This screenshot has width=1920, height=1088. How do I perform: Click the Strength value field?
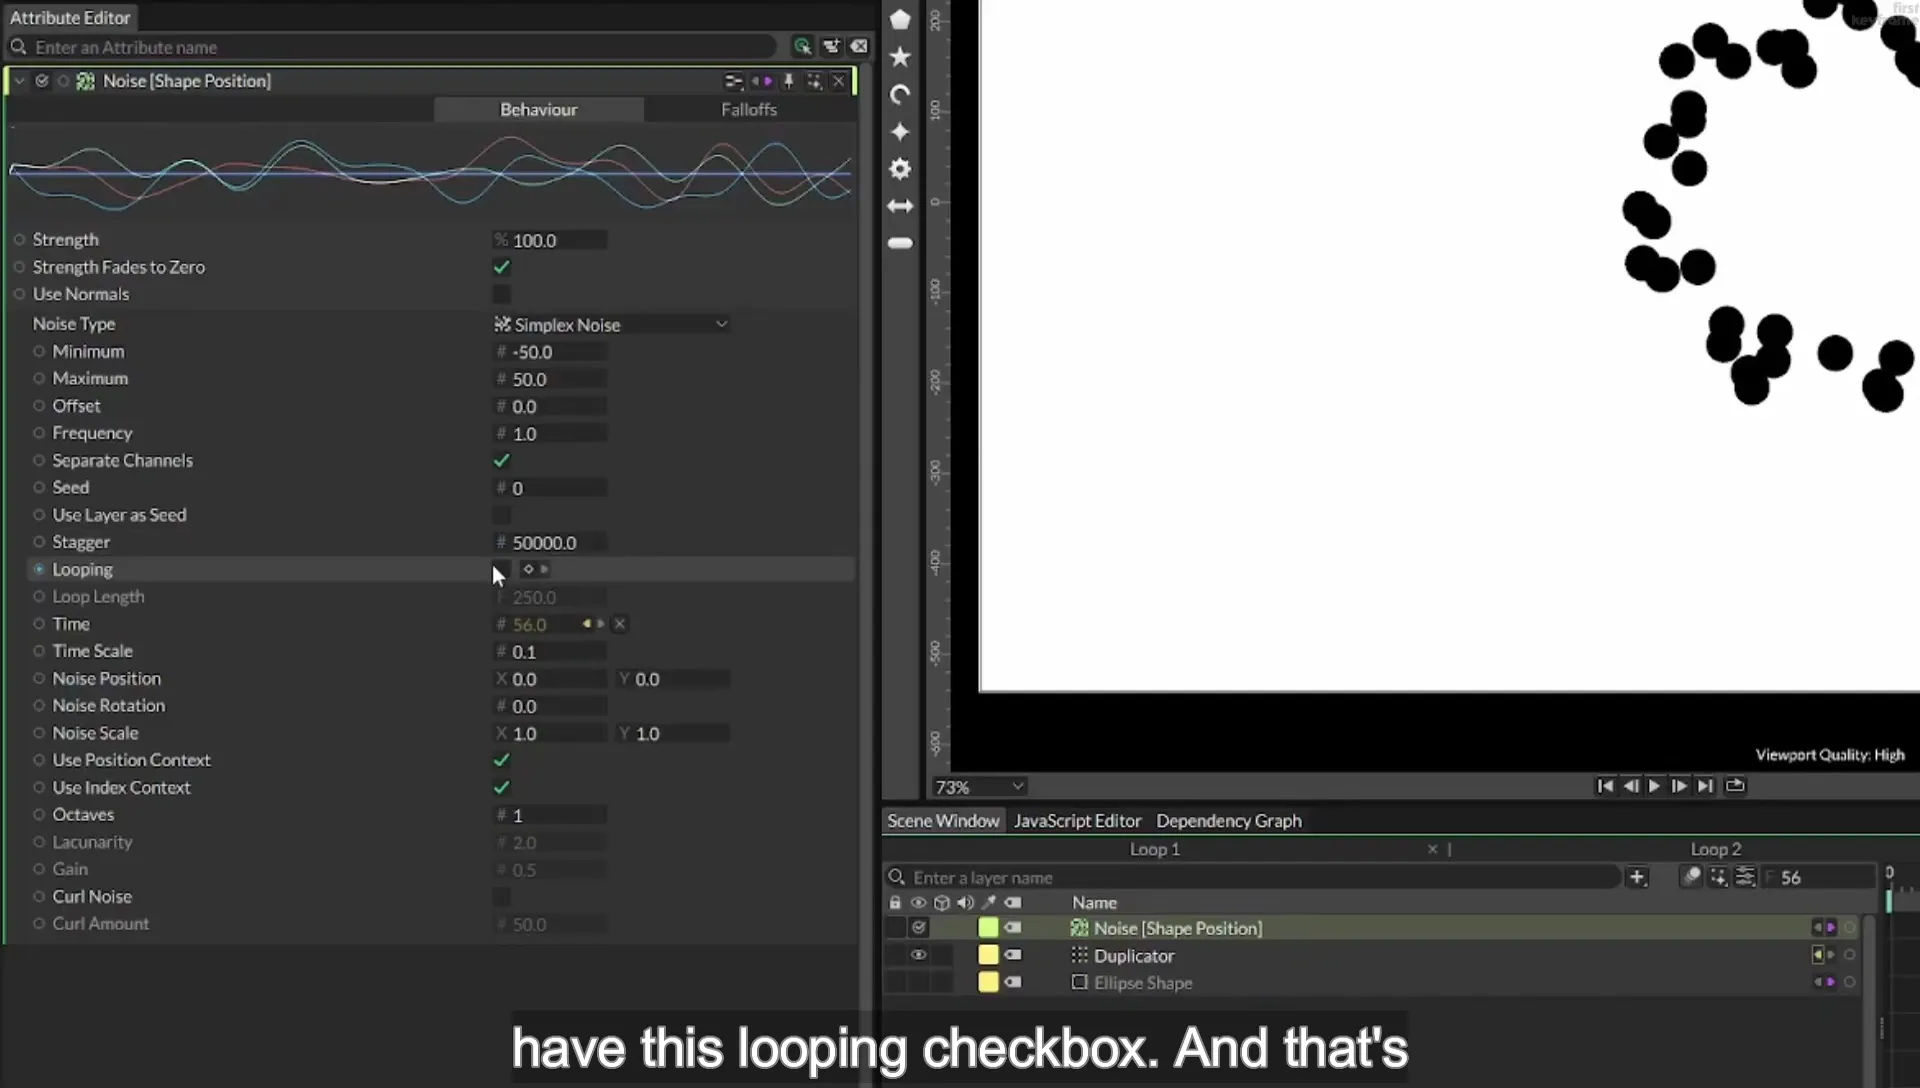coord(551,241)
